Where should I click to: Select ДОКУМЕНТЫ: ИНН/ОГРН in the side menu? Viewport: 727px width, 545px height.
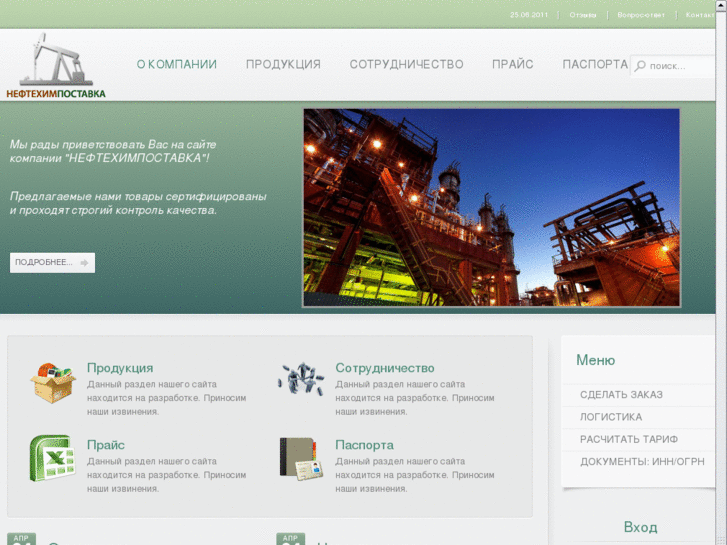[642, 462]
